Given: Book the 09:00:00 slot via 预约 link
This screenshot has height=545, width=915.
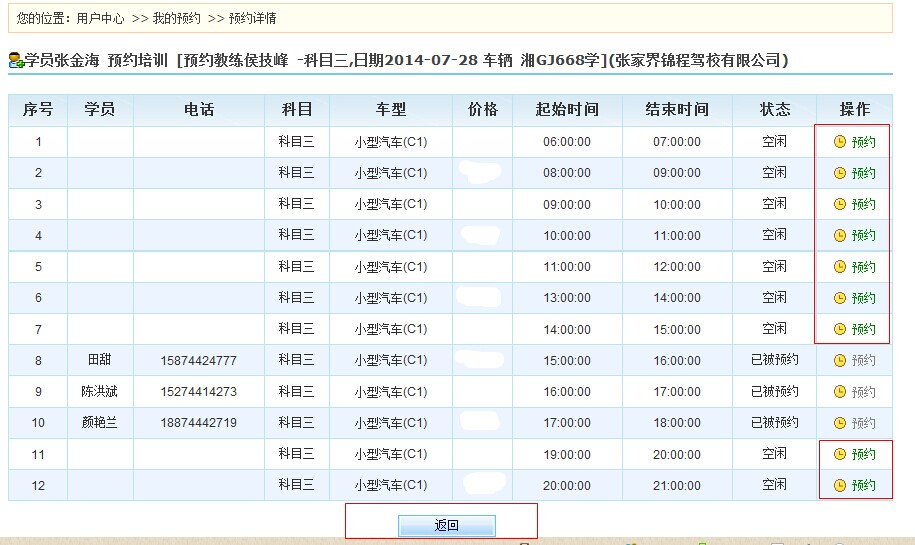Looking at the screenshot, I should point(863,204).
